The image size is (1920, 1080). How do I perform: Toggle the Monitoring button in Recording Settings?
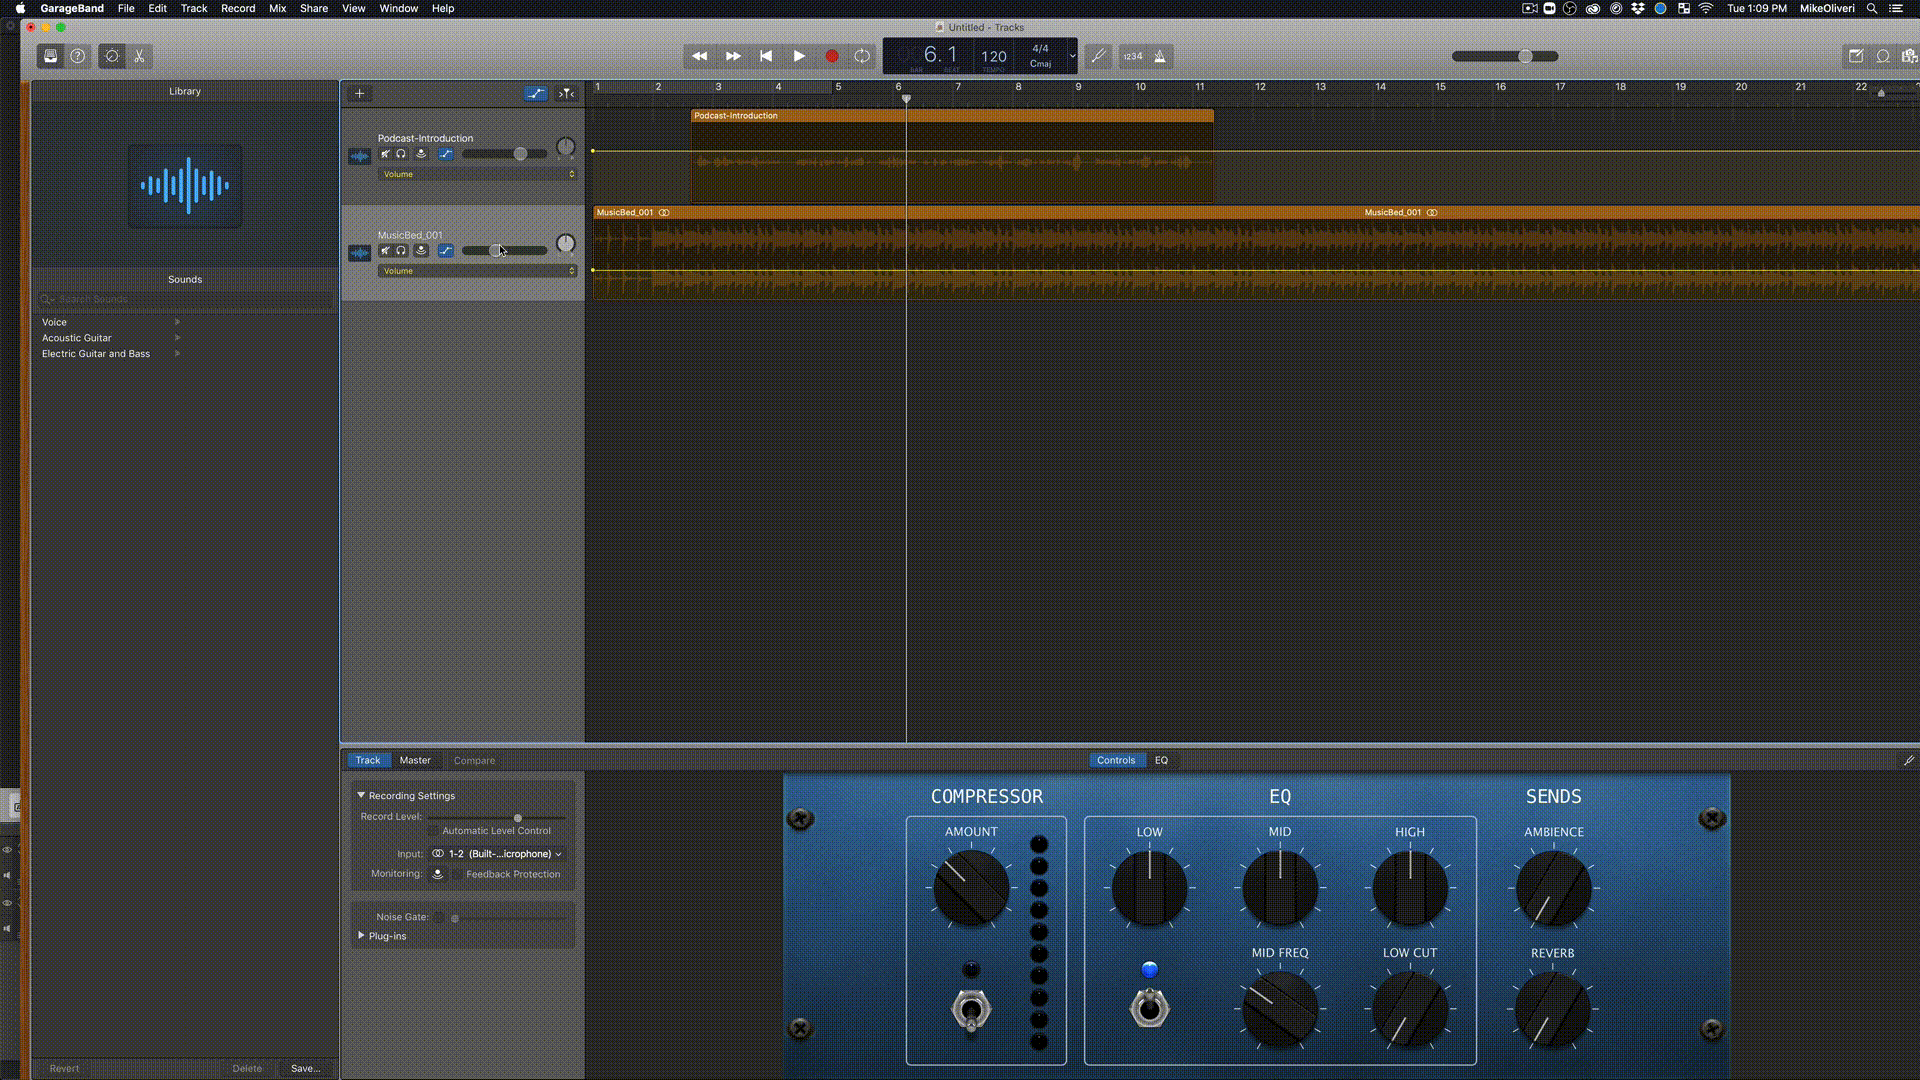[x=438, y=874]
